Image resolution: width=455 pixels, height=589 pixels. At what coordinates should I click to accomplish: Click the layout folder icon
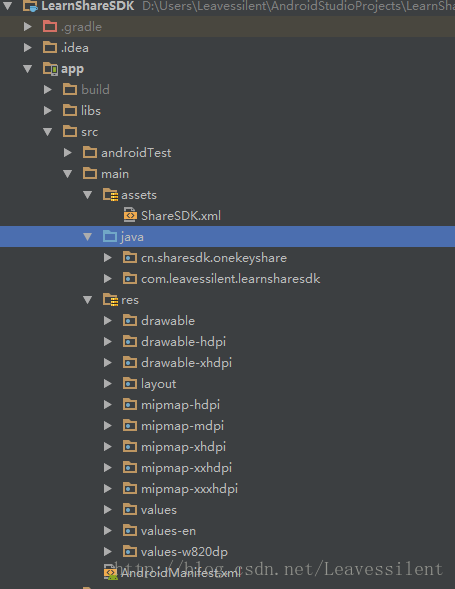click(x=130, y=384)
